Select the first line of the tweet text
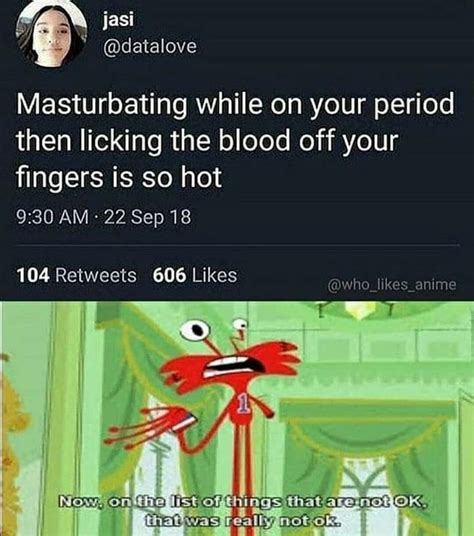This screenshot has height=536, width=474. click(235, 104)
